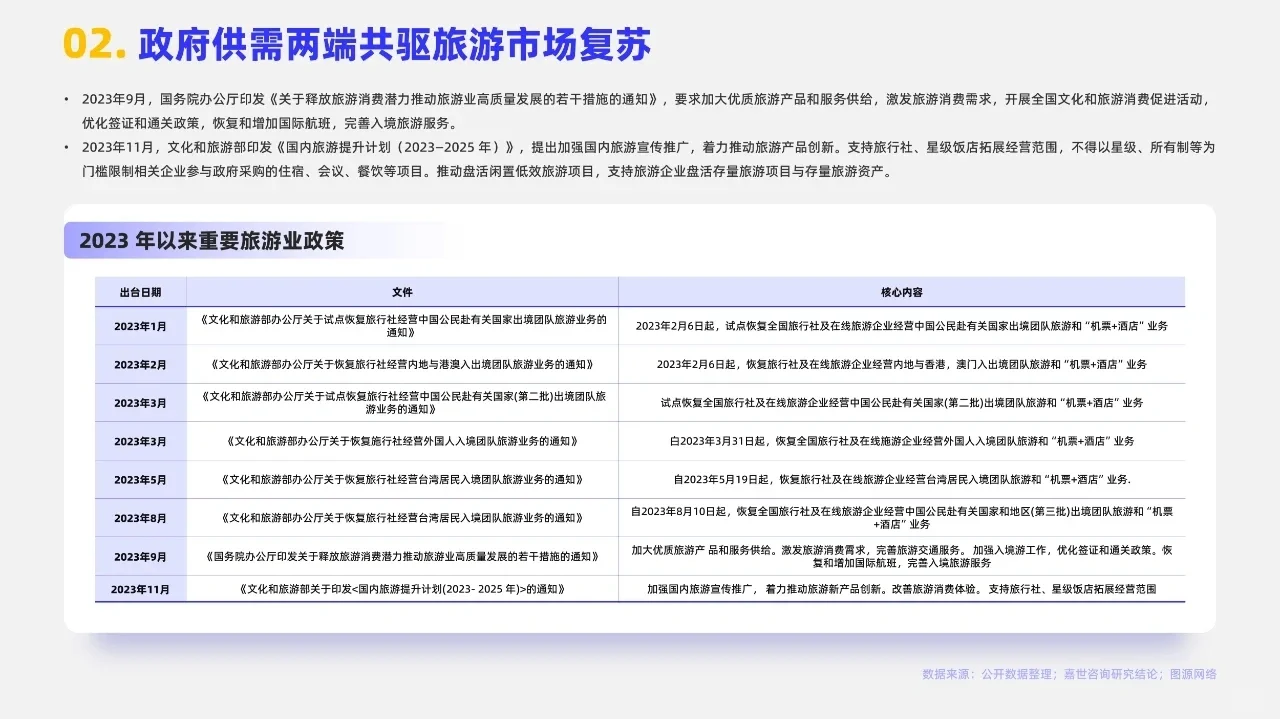
Task: Select the first 2023年3月 row
Action: coord(140,402)
